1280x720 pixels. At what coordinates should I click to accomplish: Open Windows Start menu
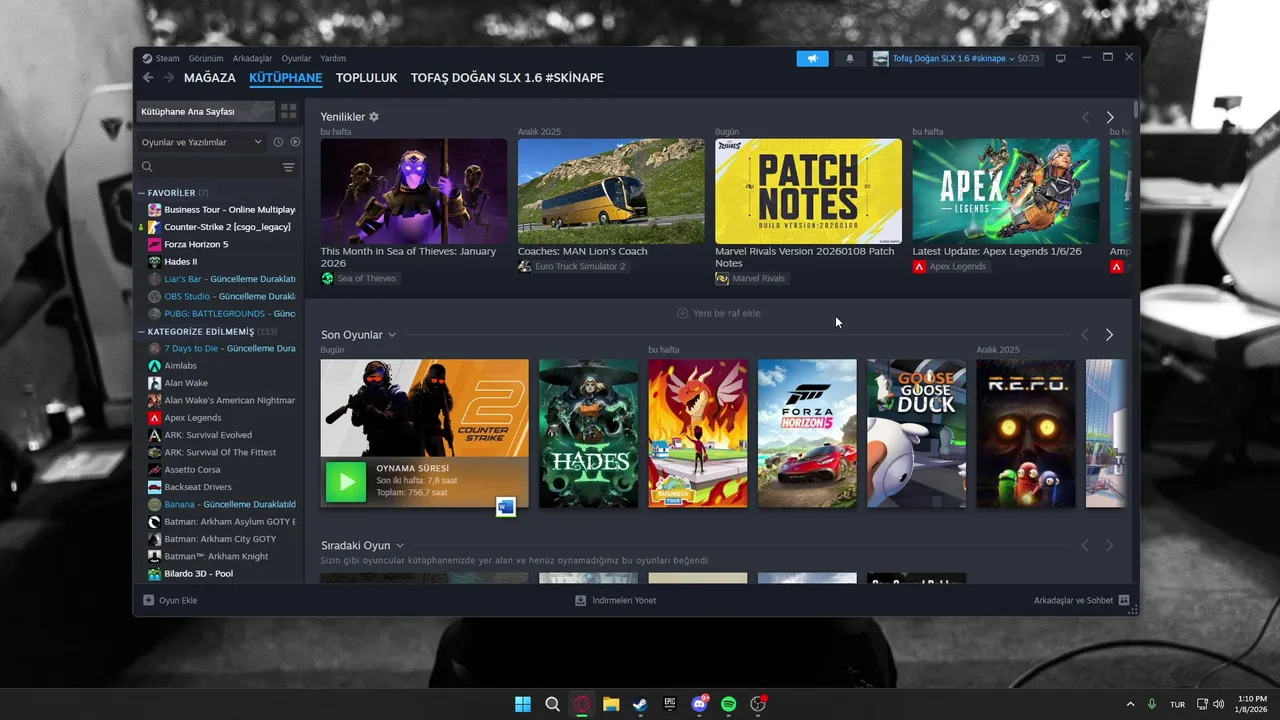(x=523, y=704)
